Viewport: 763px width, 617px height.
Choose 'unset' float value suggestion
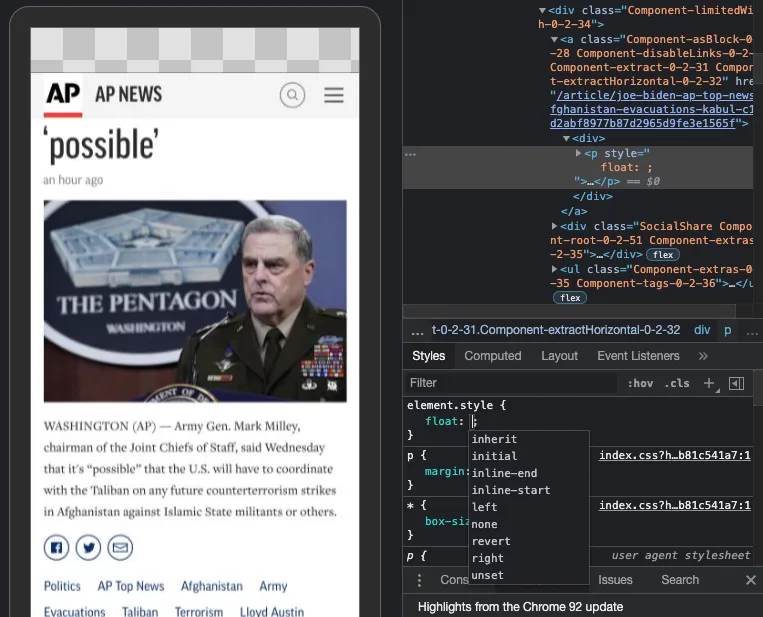[529, 576]
